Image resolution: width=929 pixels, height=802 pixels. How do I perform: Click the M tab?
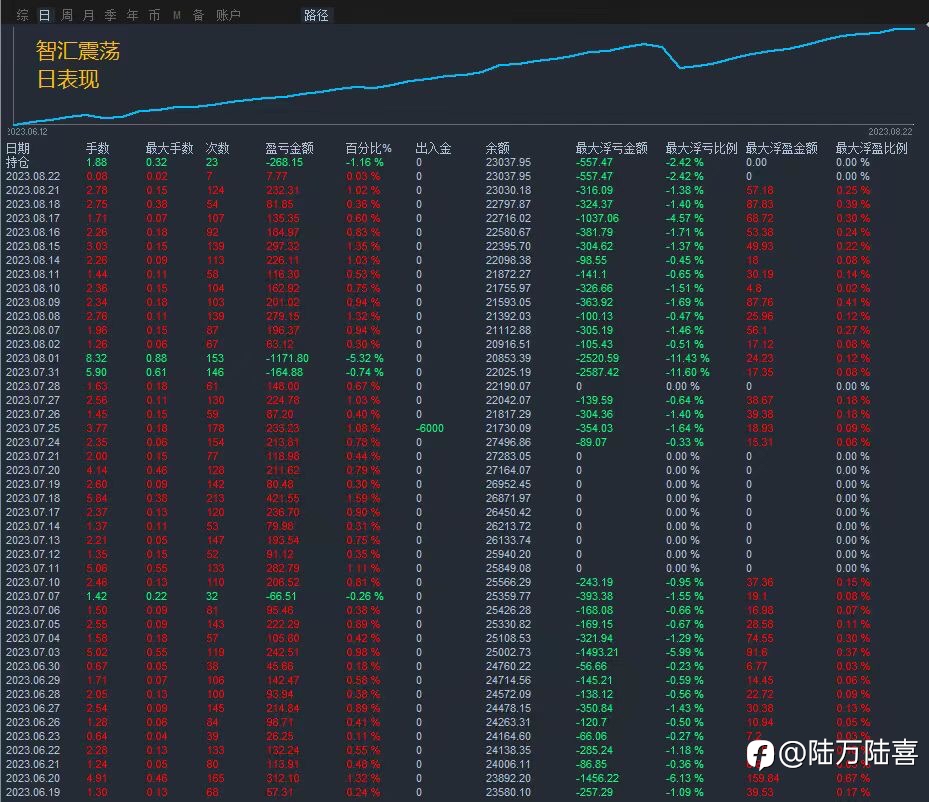coord(177,15)
